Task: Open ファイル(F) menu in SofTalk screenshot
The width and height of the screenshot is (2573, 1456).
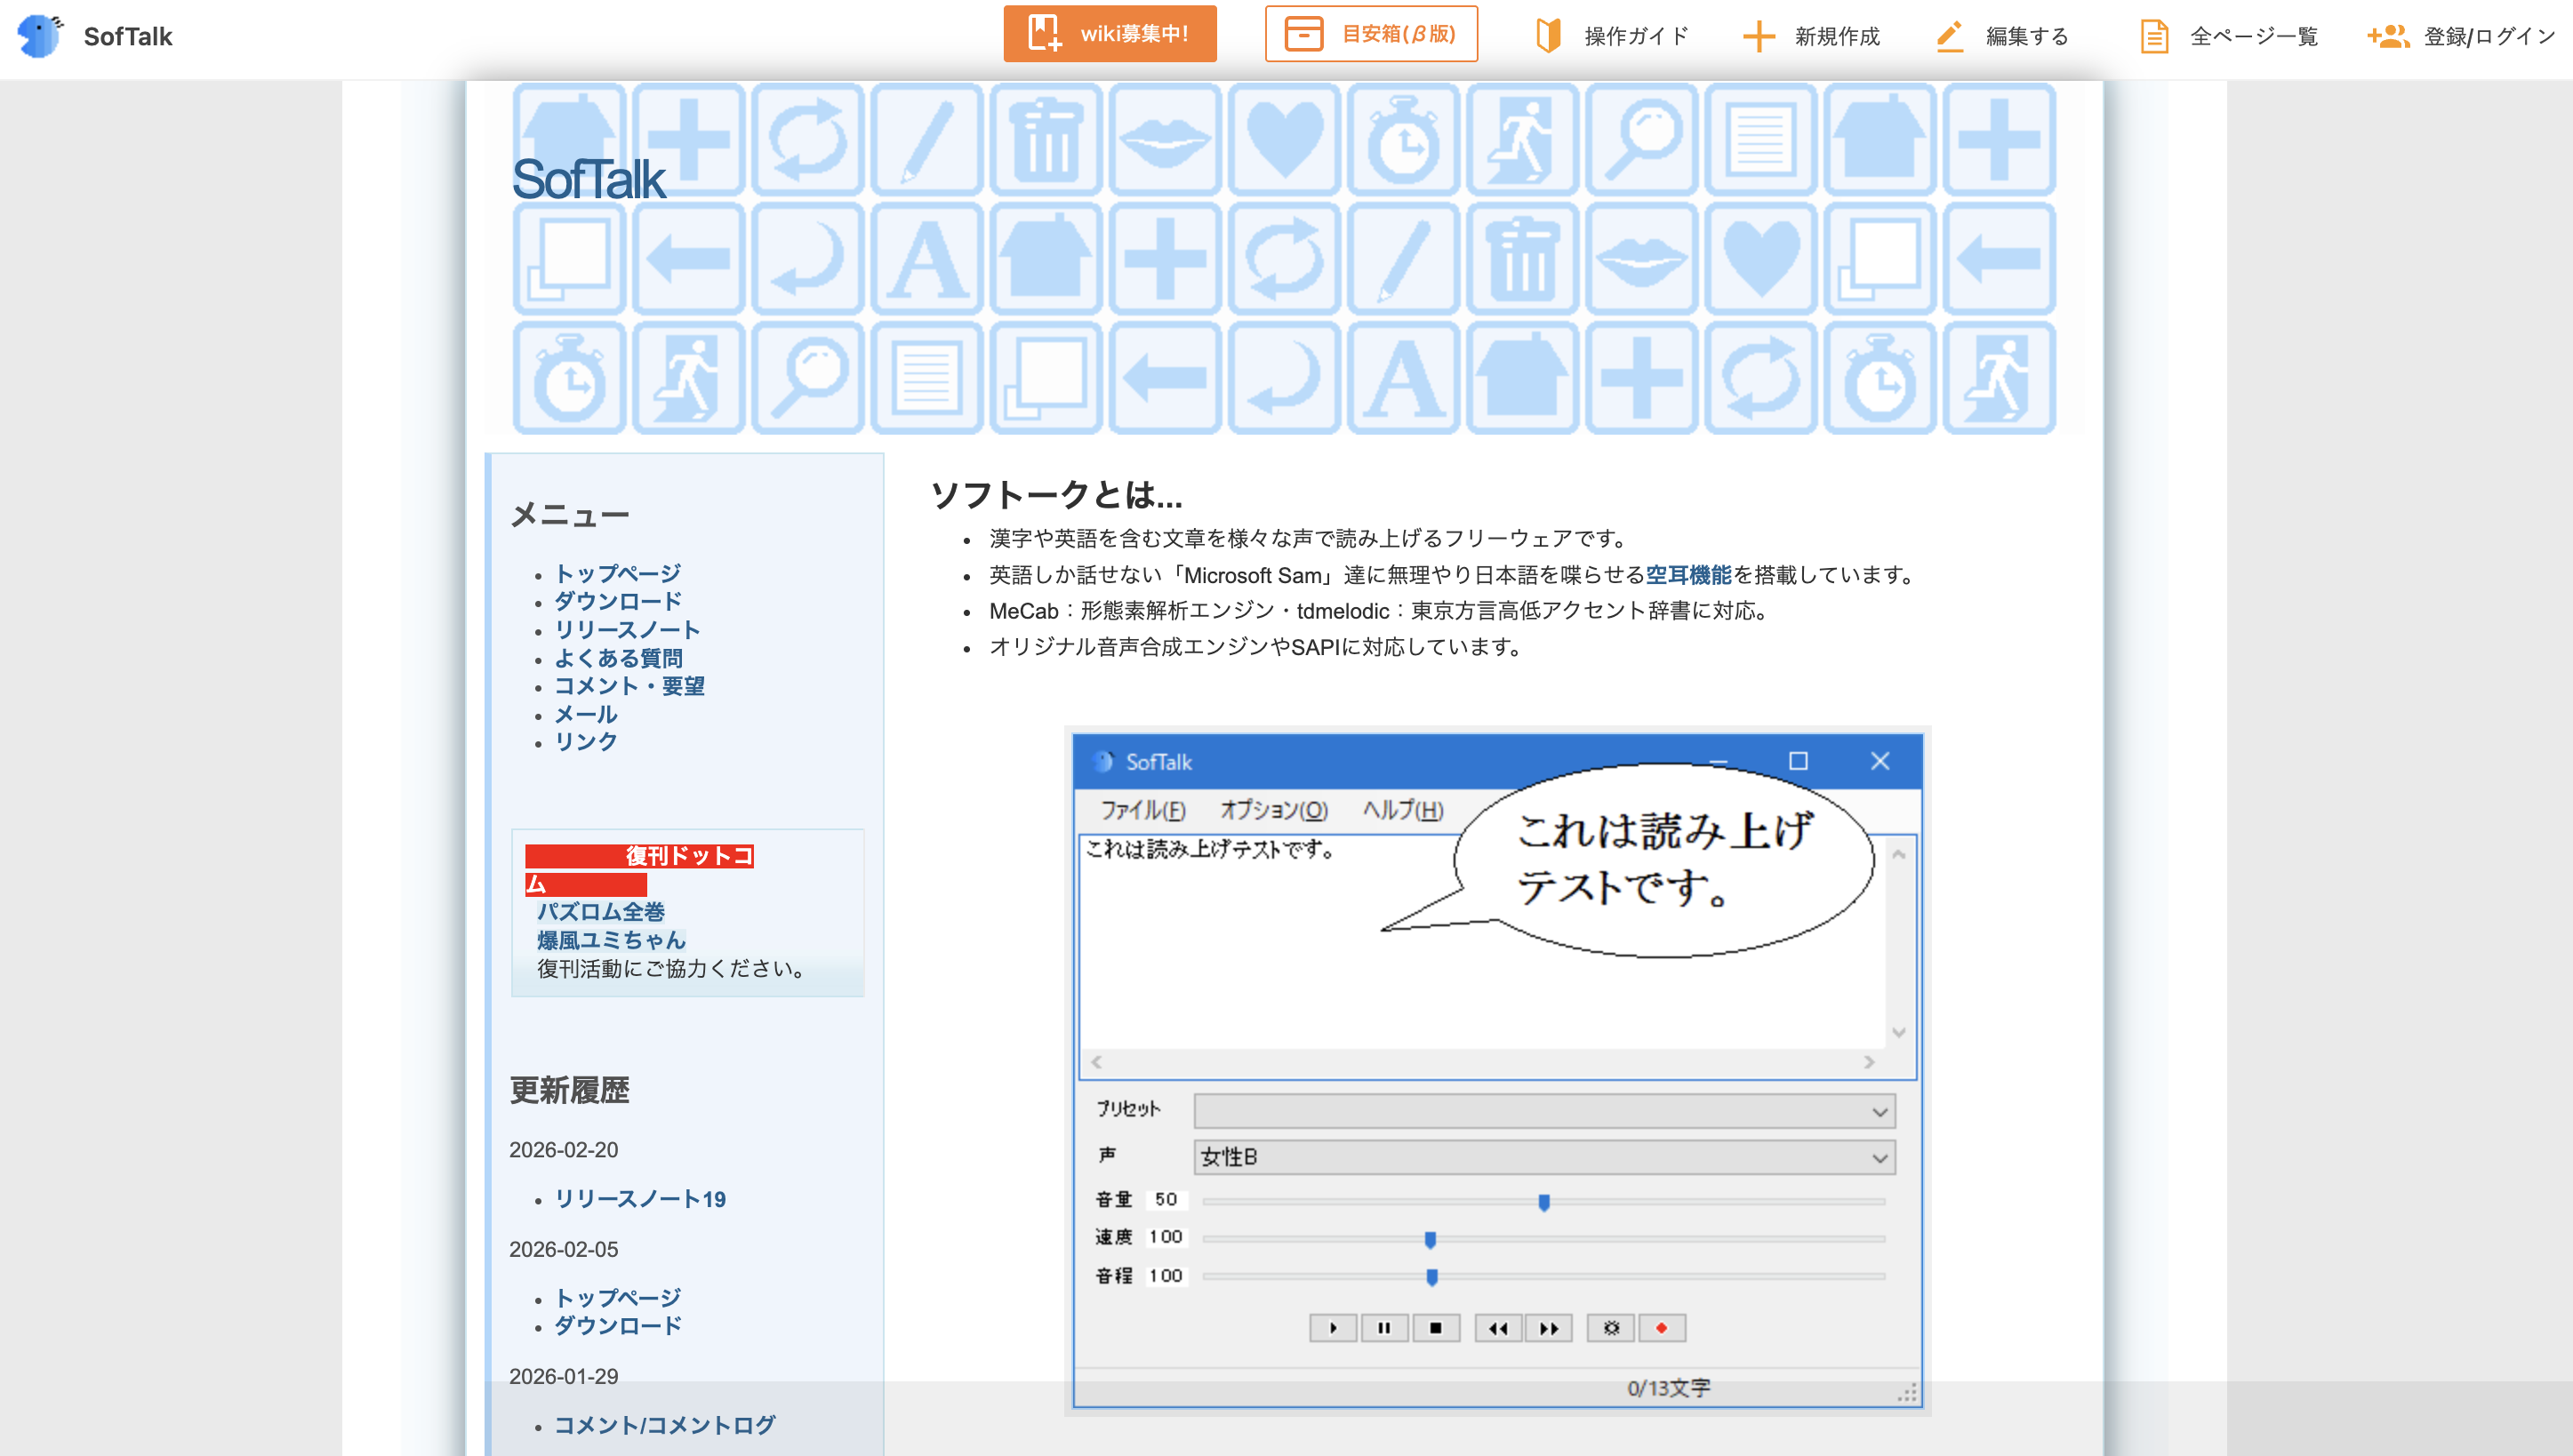Action: coord(1142,810)
